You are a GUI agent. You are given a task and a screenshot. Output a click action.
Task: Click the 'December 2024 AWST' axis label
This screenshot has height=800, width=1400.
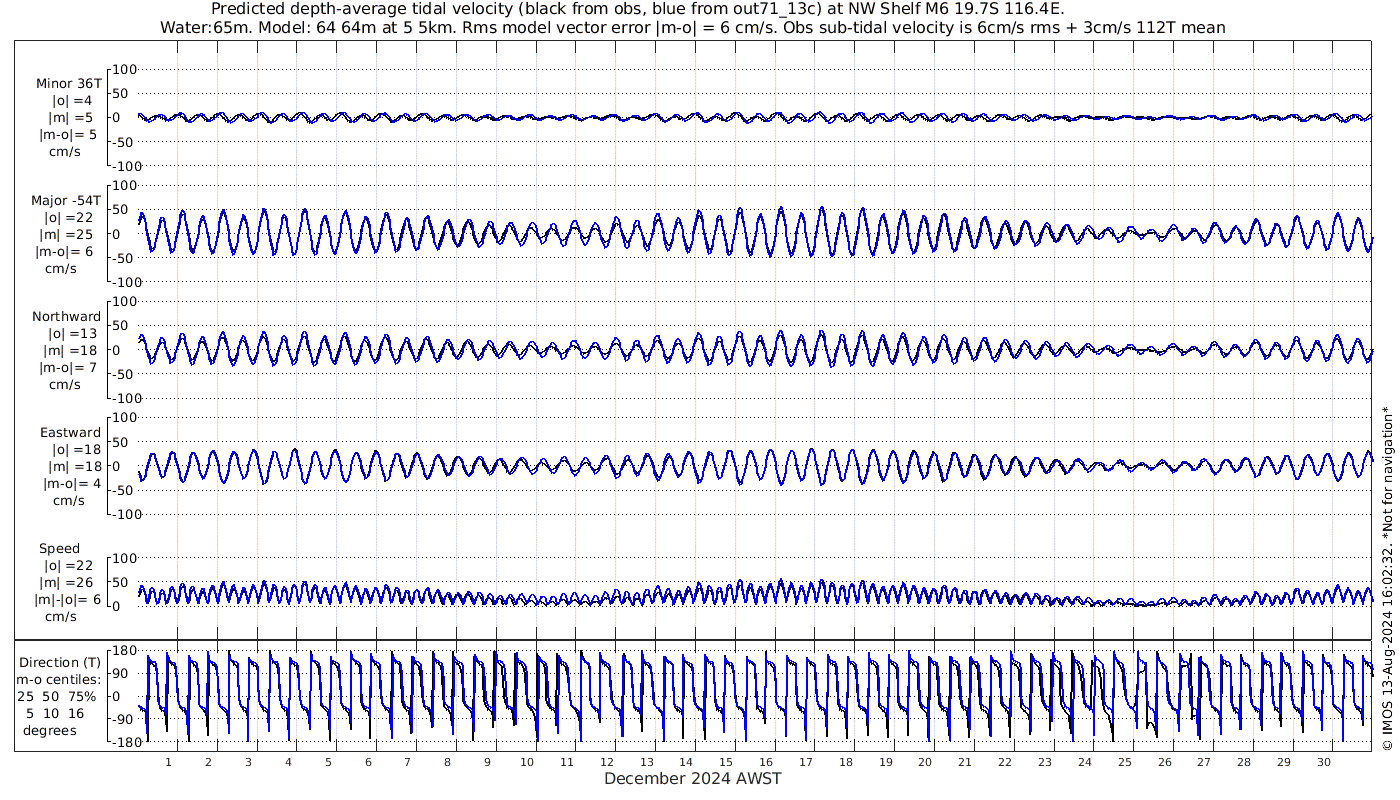point(692,779)
